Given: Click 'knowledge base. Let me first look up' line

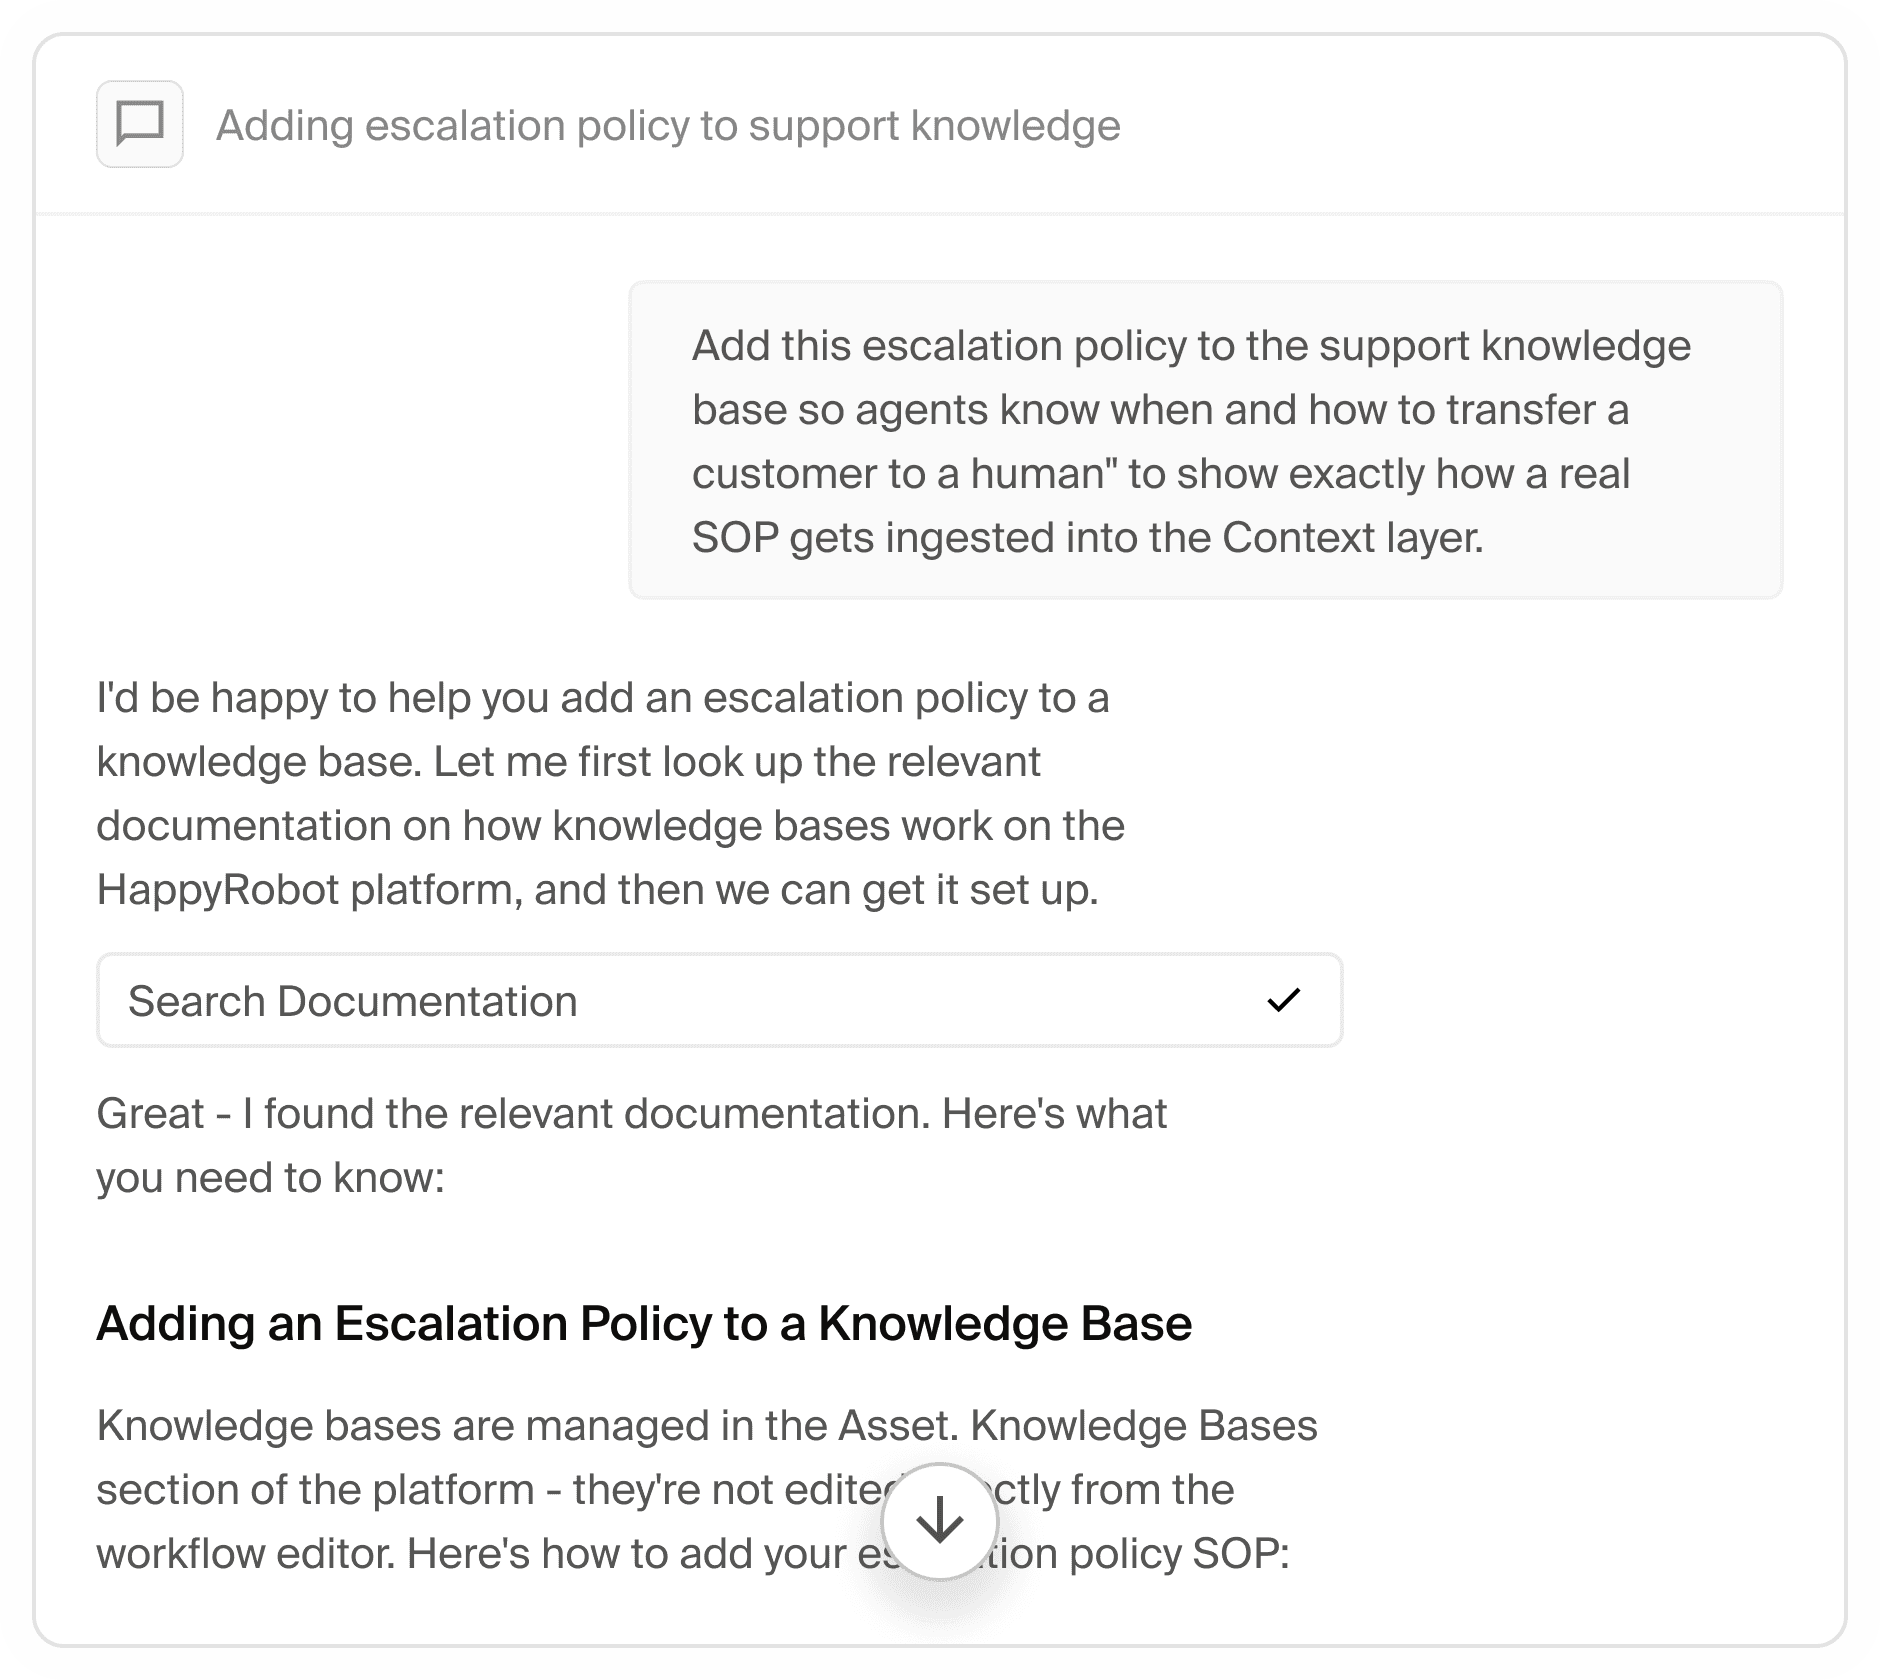Looking at the screenshot, I should 569,761.
